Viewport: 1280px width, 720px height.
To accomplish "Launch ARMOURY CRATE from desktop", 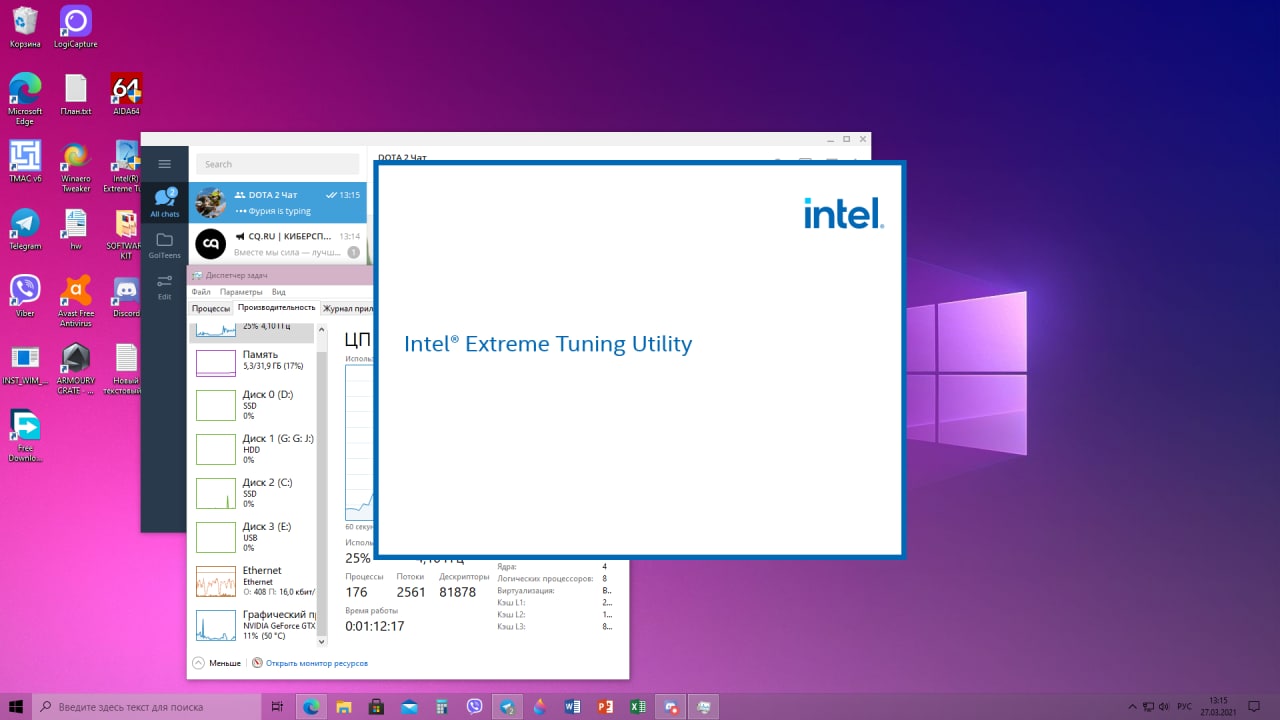I will coord(76,369).
